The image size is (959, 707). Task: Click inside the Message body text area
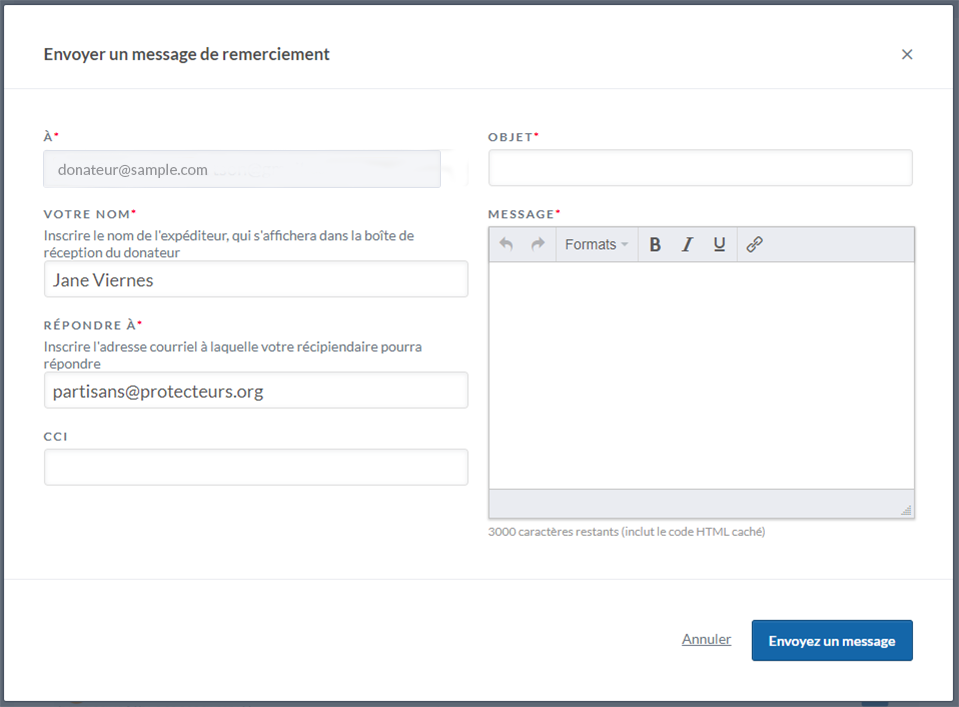[x=700, y=375]
